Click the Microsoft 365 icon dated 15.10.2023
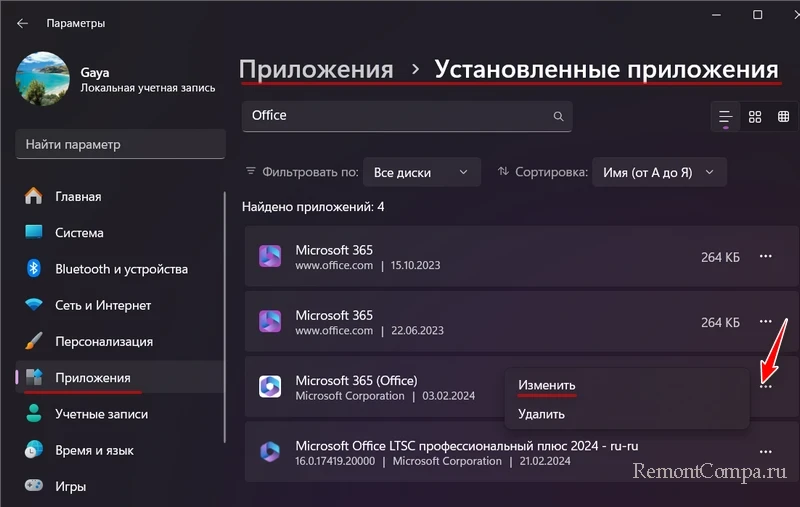This screenshot has height=507, width=800. [x=270, y=257]
